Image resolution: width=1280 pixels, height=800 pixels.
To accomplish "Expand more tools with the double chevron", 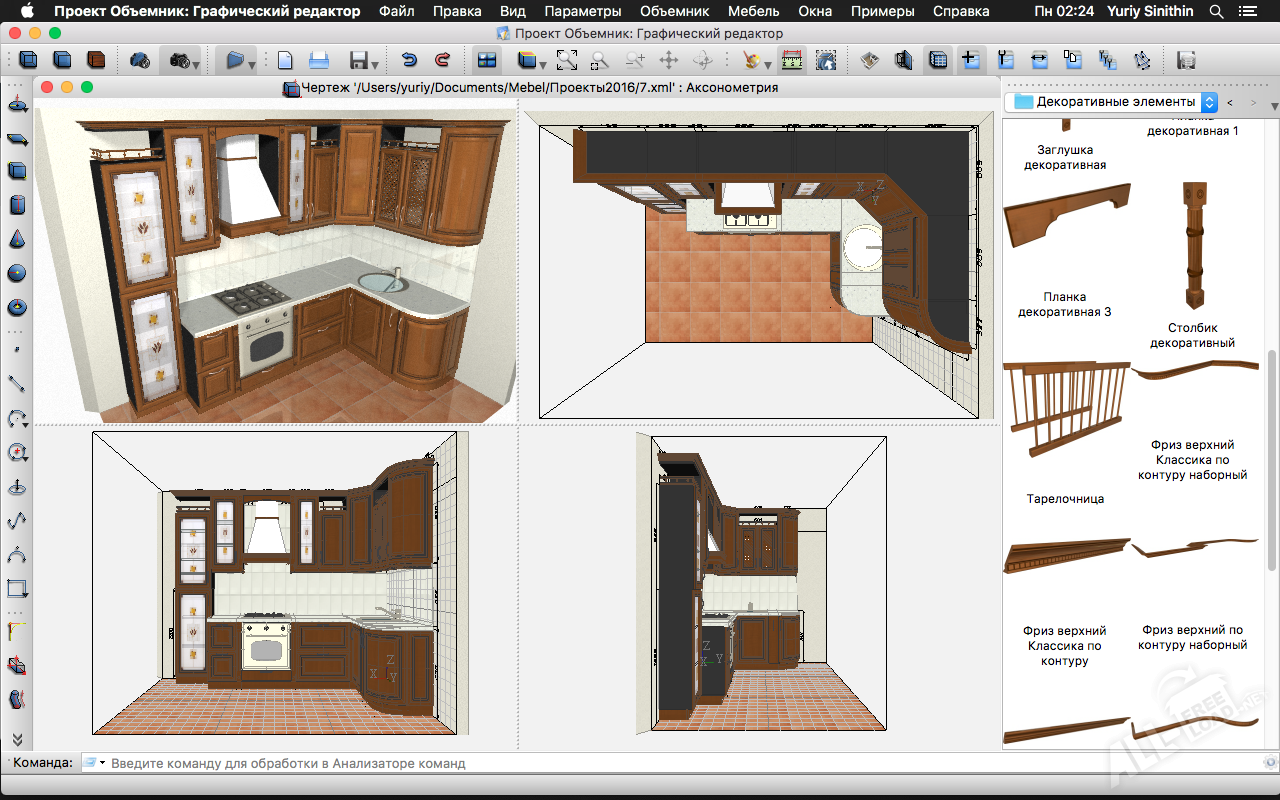I will [x=17, y=739].
